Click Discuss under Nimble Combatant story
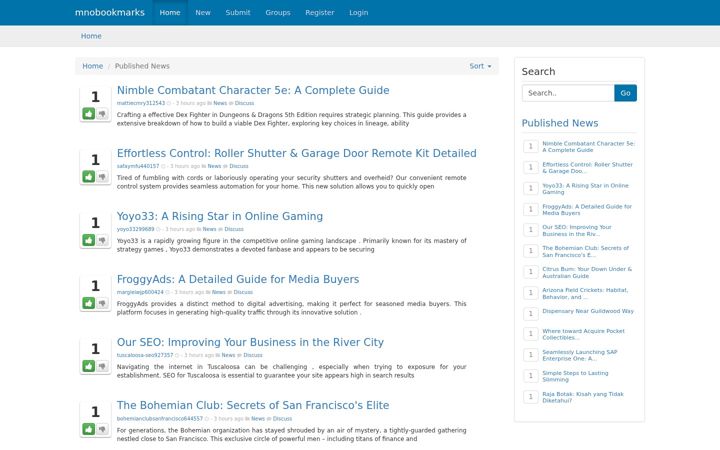This screenshot has height=450, width=720. coord(244,103)
